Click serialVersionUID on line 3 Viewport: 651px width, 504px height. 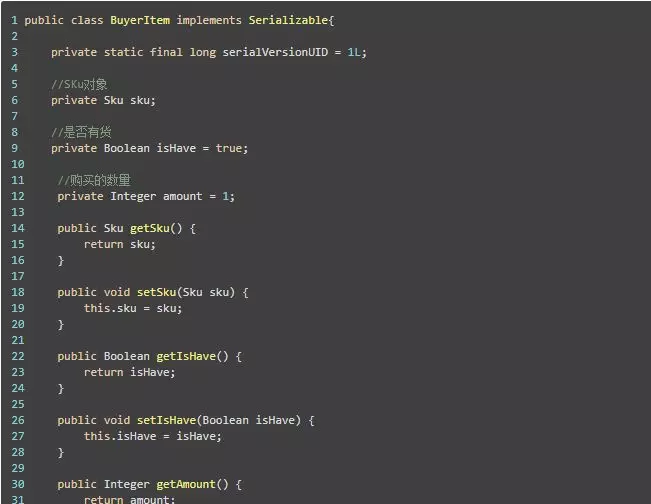coord(275,52)
